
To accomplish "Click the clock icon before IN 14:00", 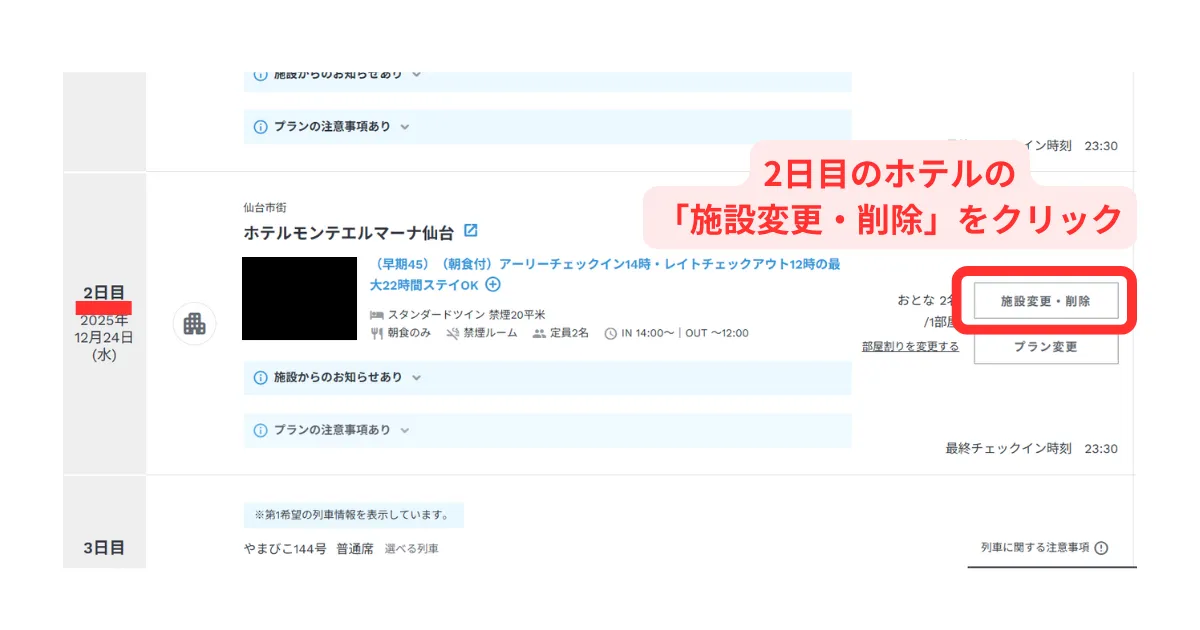I will [610, 333].
